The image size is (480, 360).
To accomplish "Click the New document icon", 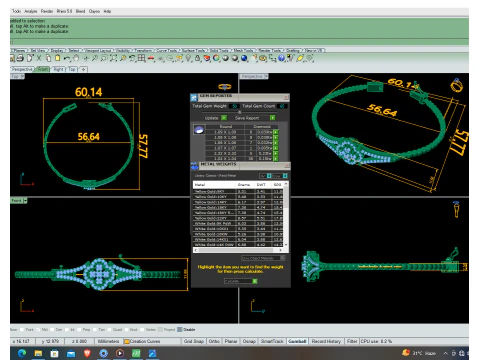I will point(30,58).
